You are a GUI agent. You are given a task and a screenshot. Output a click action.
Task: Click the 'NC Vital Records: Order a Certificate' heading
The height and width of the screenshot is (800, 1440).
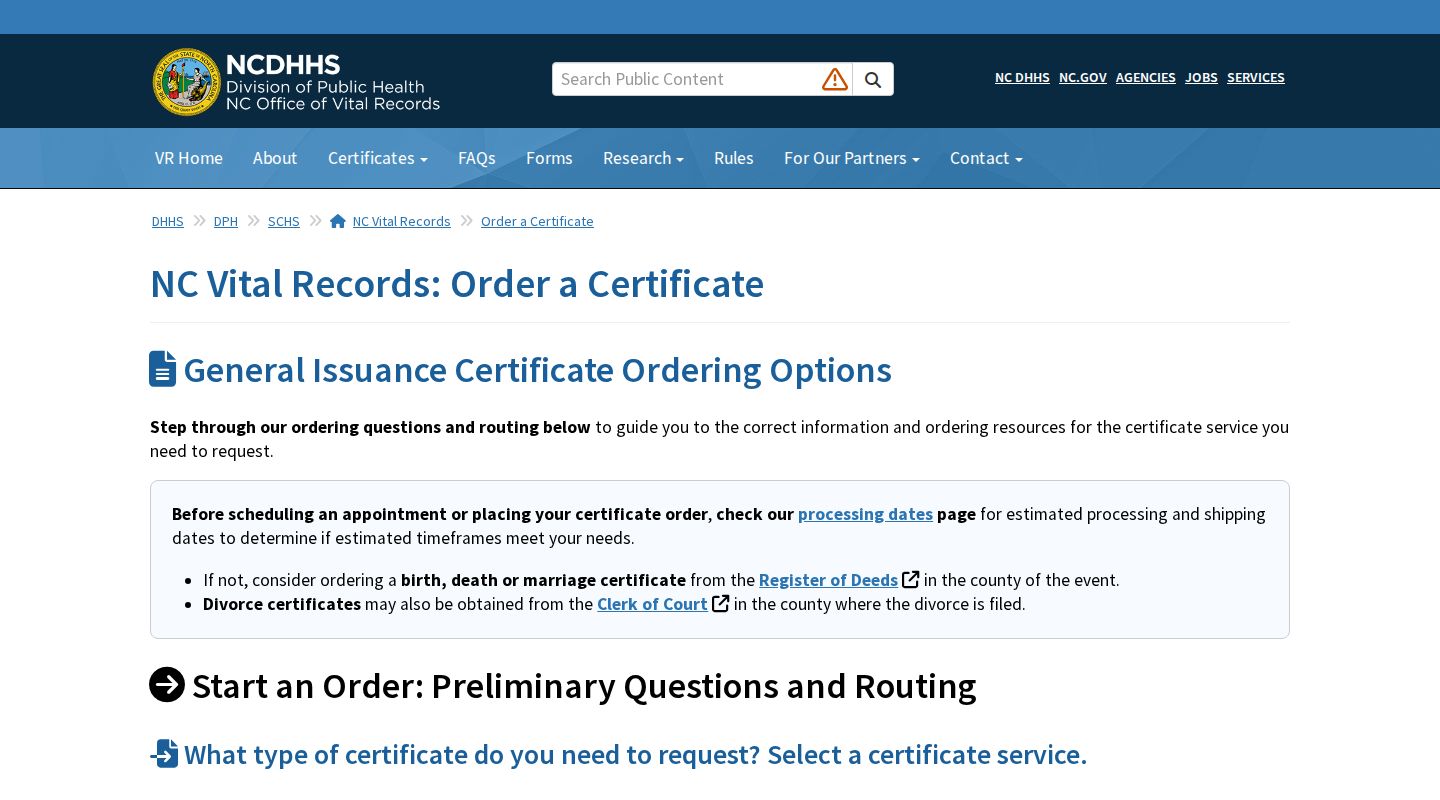point(457,284)
